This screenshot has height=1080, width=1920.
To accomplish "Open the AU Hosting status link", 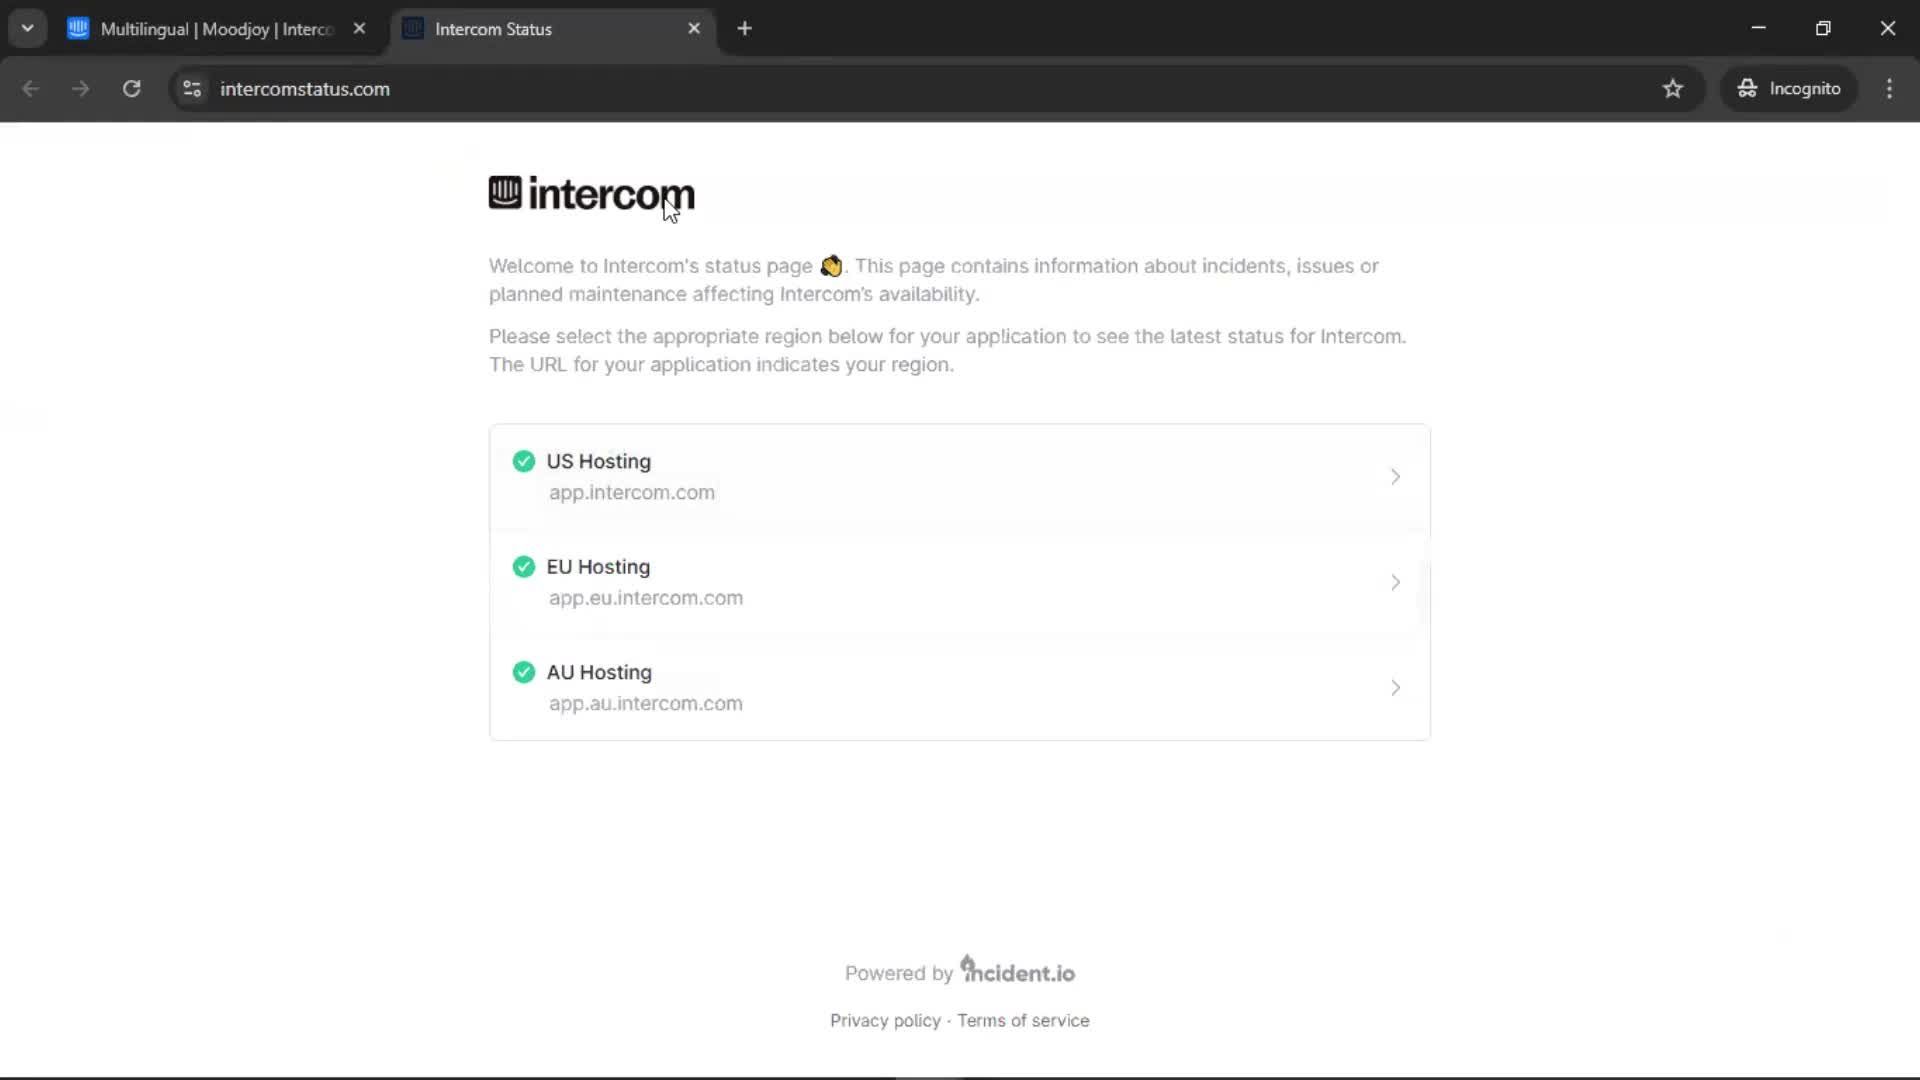I will 959,688.
